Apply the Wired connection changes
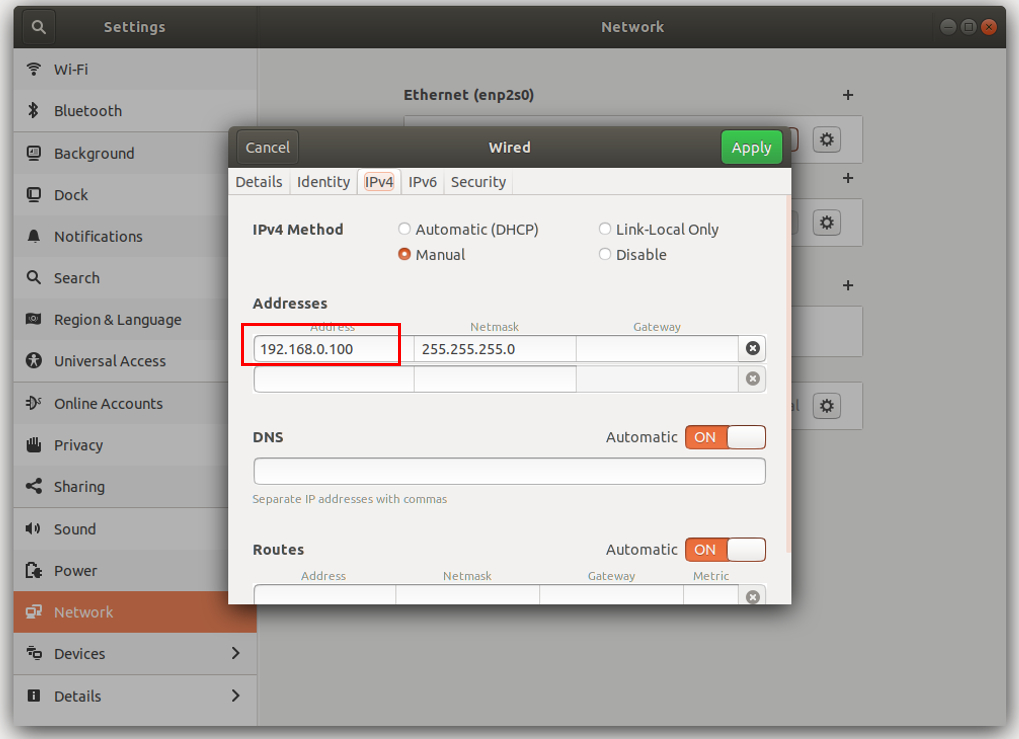 (x=751, y=148)
